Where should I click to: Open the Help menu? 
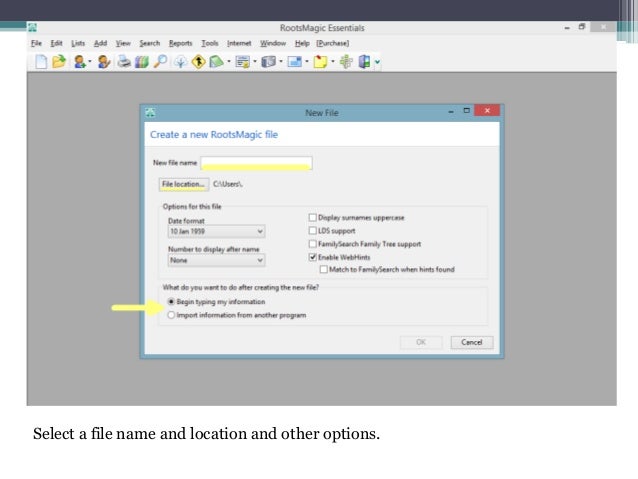[x=302, y=43]
